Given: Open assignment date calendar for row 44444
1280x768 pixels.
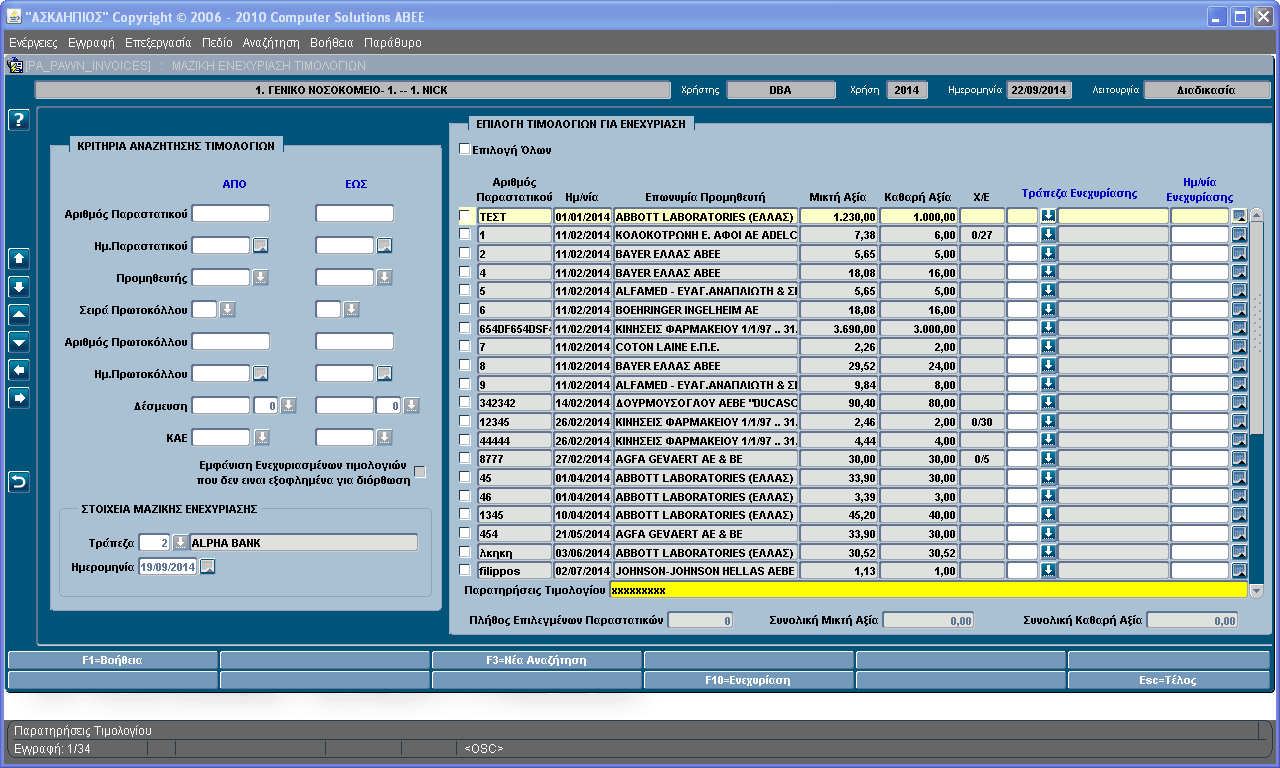Looking at the screenshot, I should pos(1240,440).
